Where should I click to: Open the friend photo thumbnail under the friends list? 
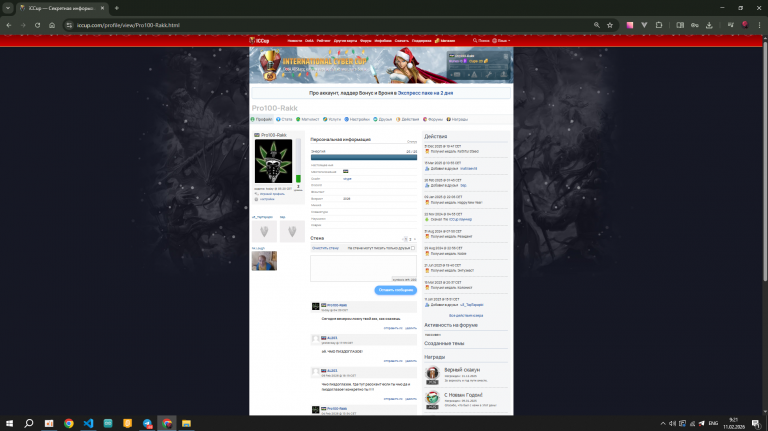pos(264,261)
